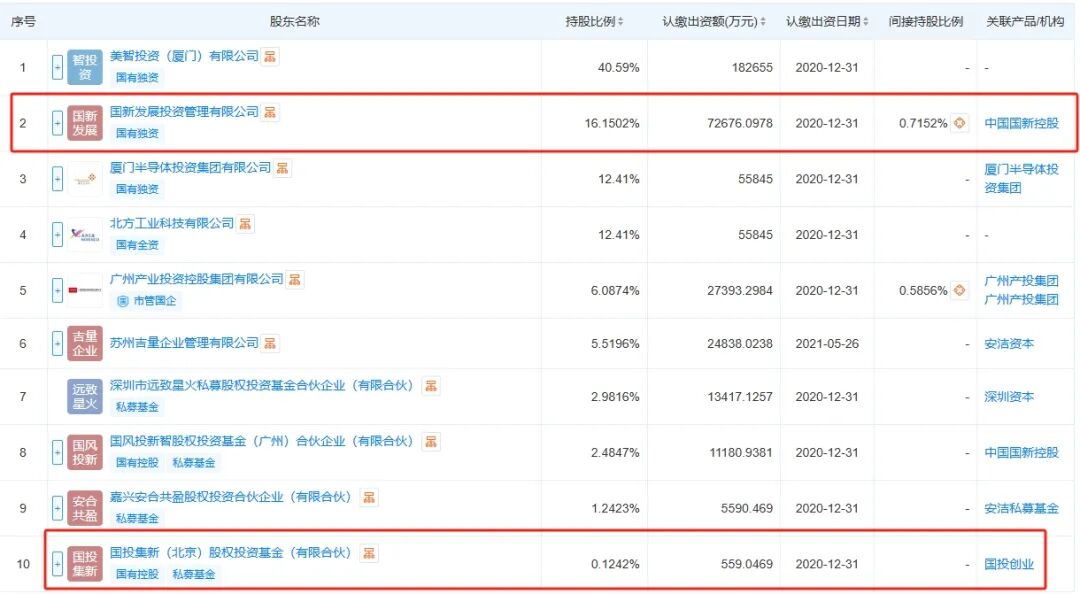Click indirect holding detail icon beside 0.5856%

coord(959,290)
